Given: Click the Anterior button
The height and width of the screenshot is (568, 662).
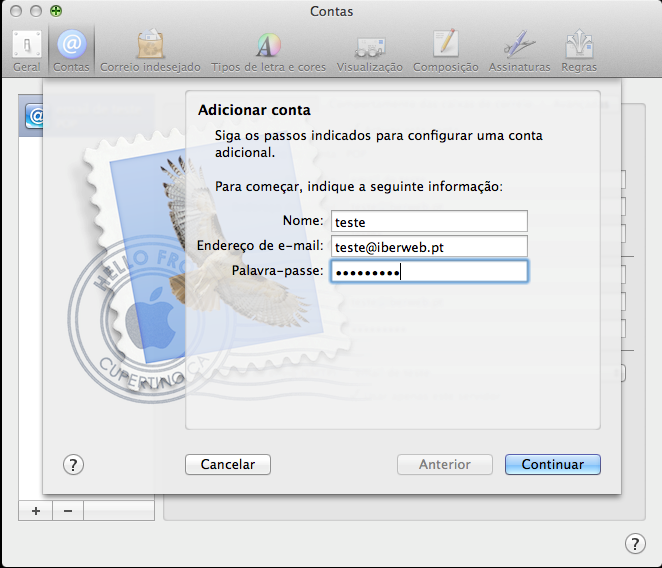Looking at the screenshot, I should tap(445, 464).
